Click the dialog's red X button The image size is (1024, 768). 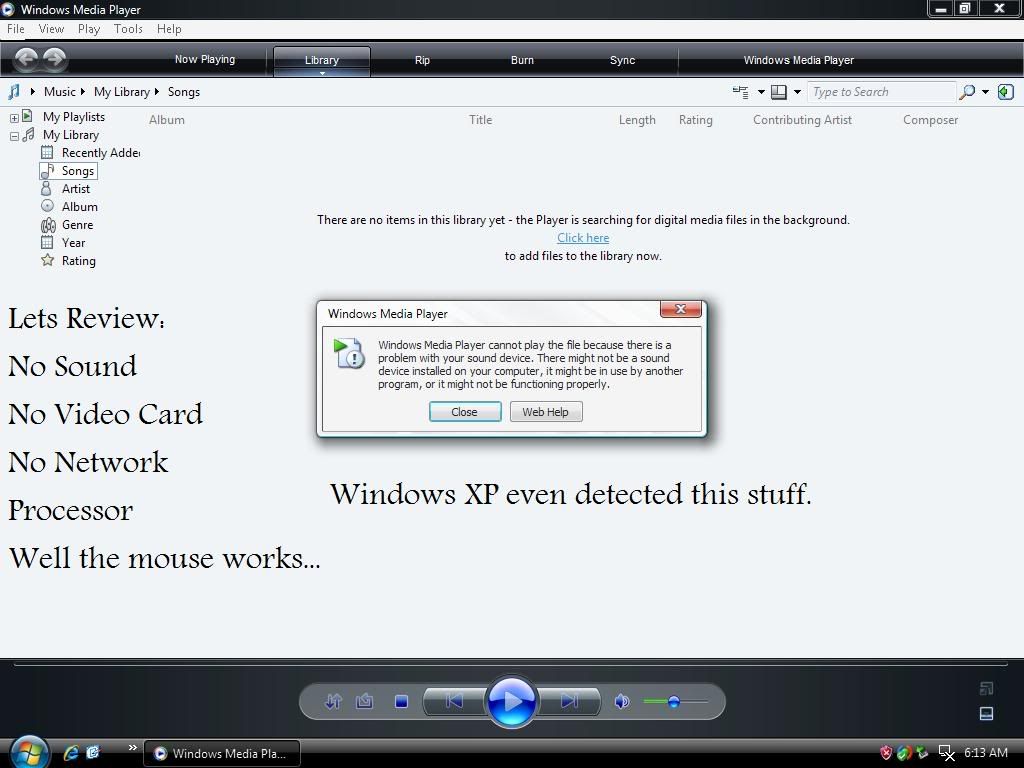pos(680,309)
